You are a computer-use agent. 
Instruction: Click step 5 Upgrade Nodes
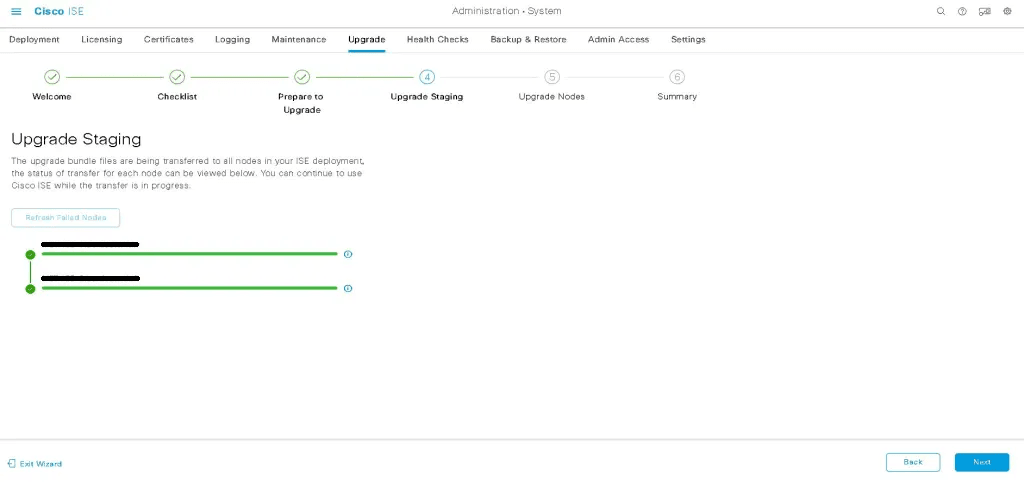552,77
